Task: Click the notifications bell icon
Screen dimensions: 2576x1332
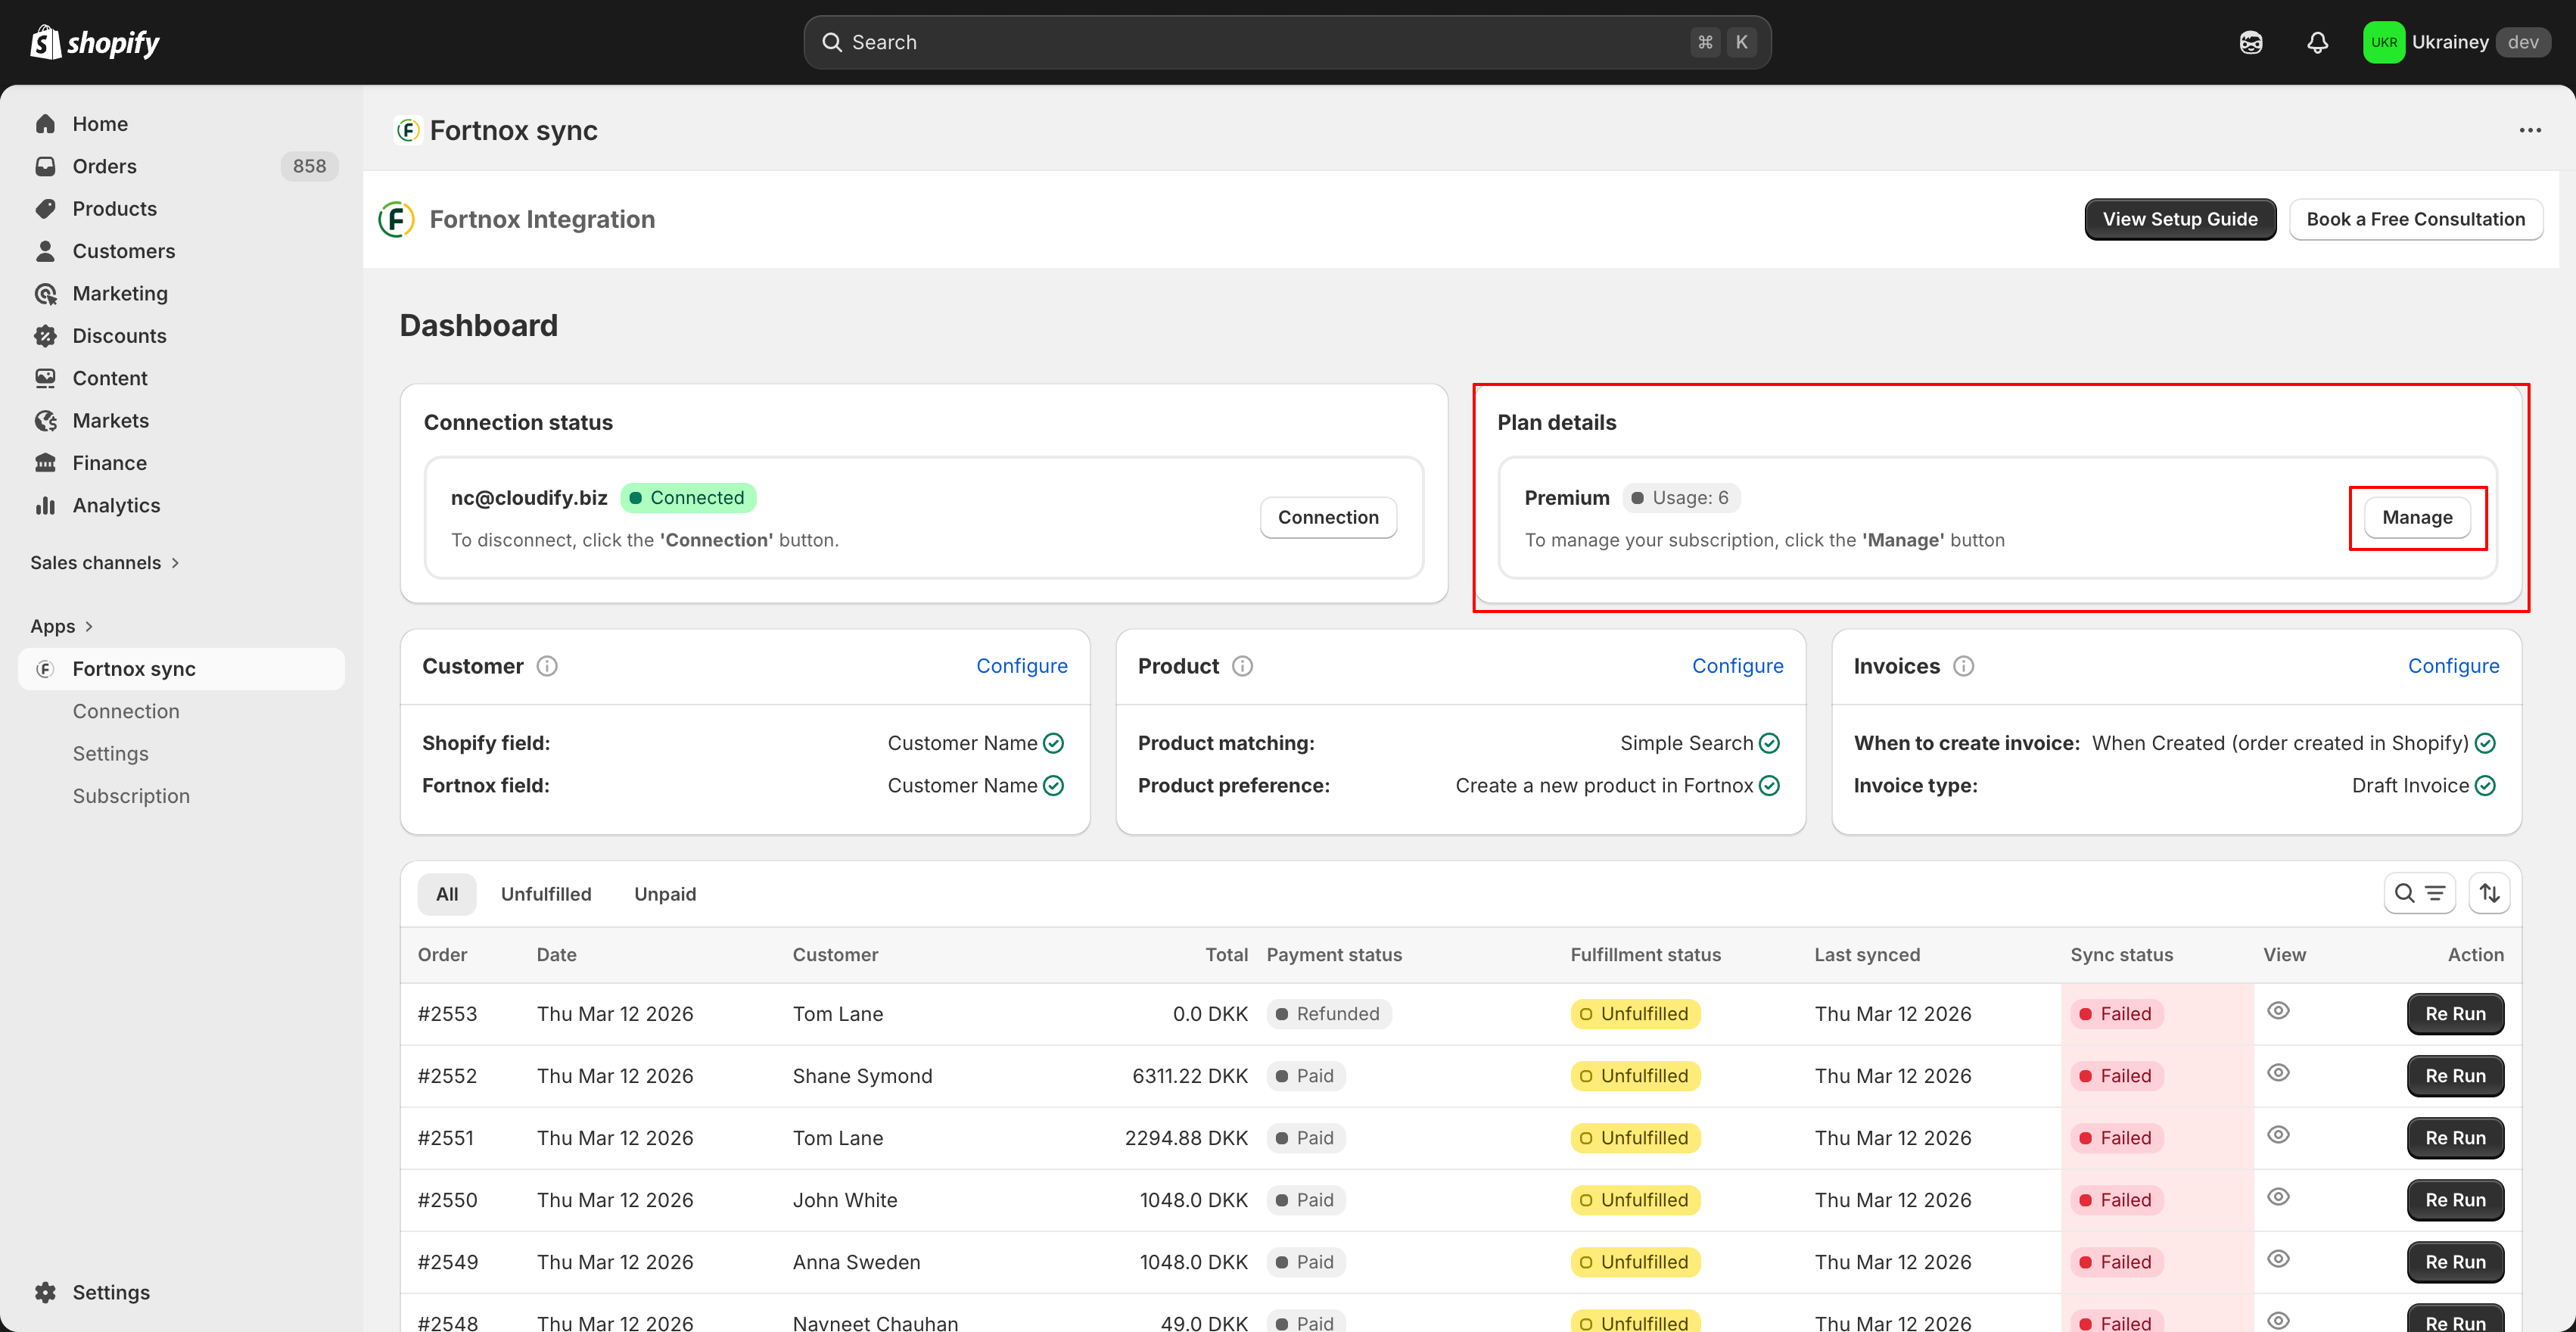Action: point(2317,42)
